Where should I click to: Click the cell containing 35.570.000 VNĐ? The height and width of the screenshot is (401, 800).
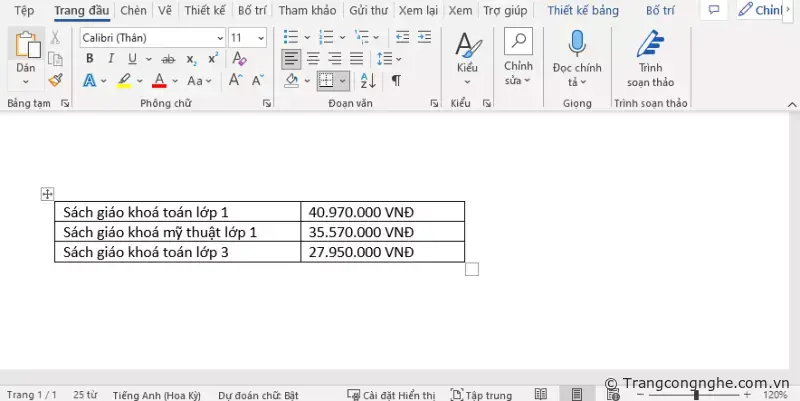coord(382,232)
